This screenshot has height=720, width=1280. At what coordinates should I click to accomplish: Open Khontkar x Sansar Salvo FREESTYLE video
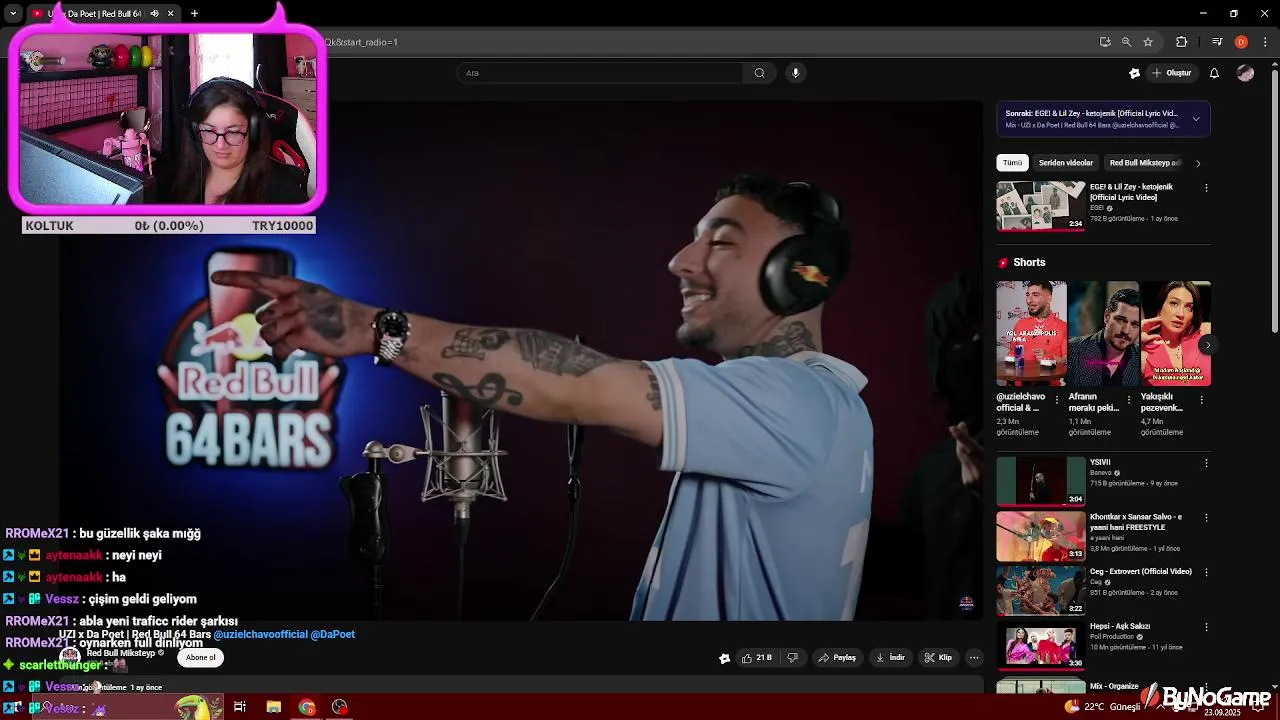[1040, 536]
